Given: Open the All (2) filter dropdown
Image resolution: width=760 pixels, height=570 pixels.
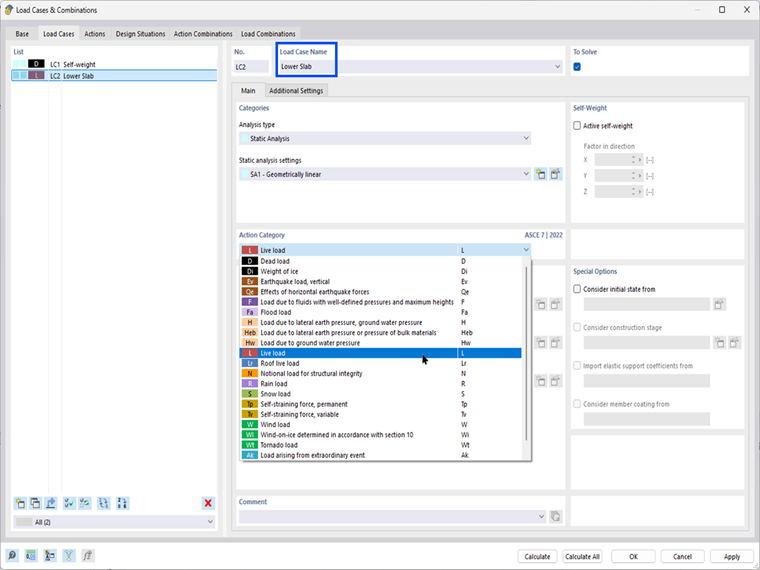Looking at the screenshot, I should [210, 522].
